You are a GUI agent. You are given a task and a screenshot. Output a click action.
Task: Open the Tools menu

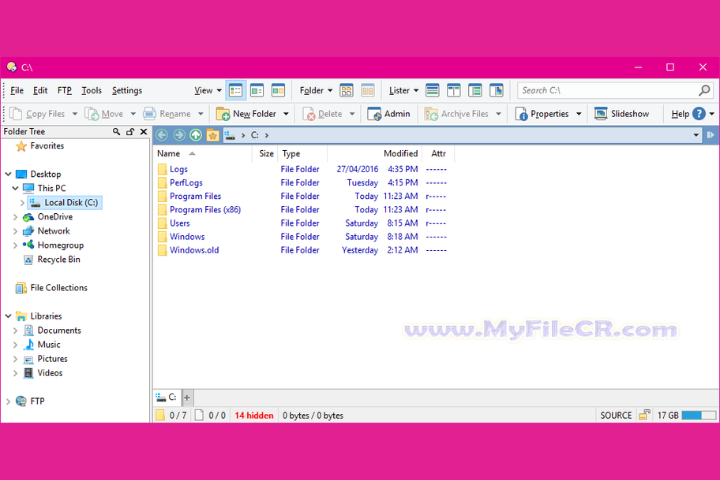(x=91, y=90)
